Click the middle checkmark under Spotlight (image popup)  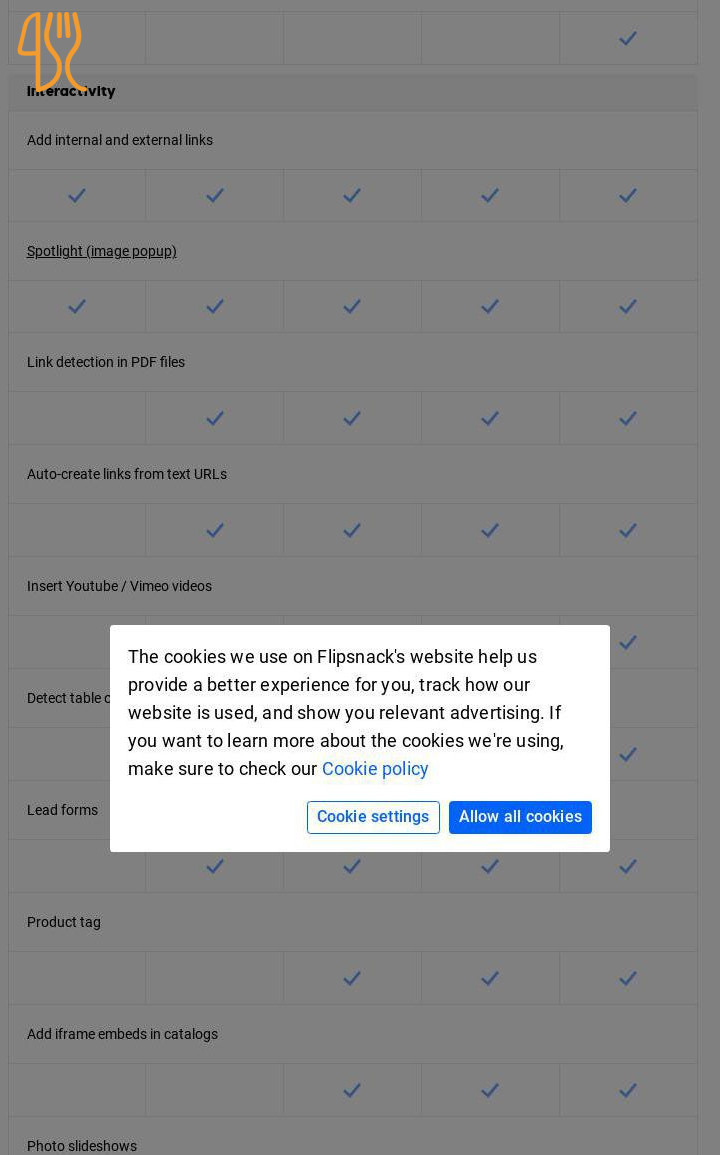352,307
